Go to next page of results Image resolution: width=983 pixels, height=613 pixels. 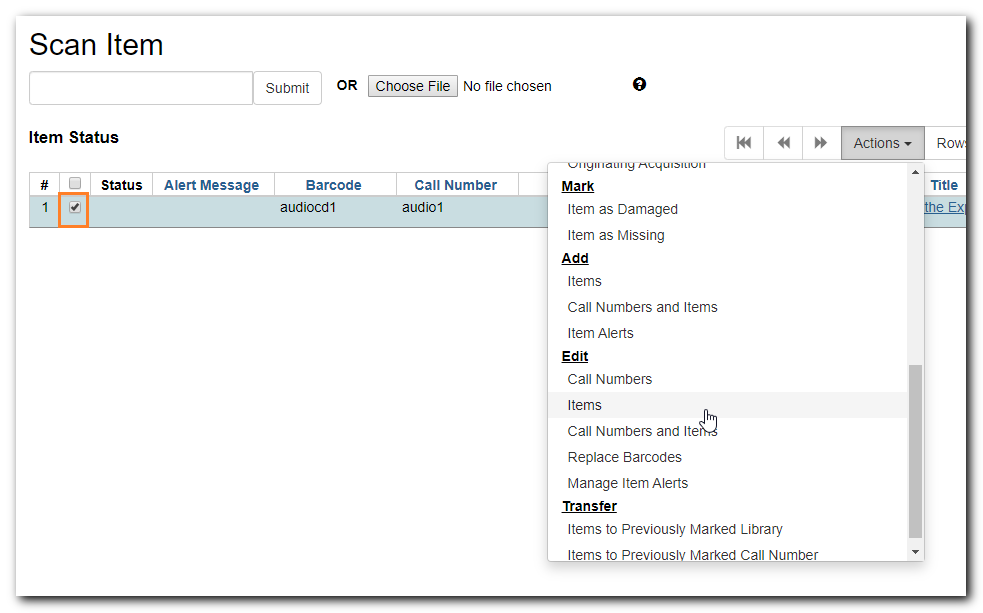pyautogui.click(x=821, y=143)
